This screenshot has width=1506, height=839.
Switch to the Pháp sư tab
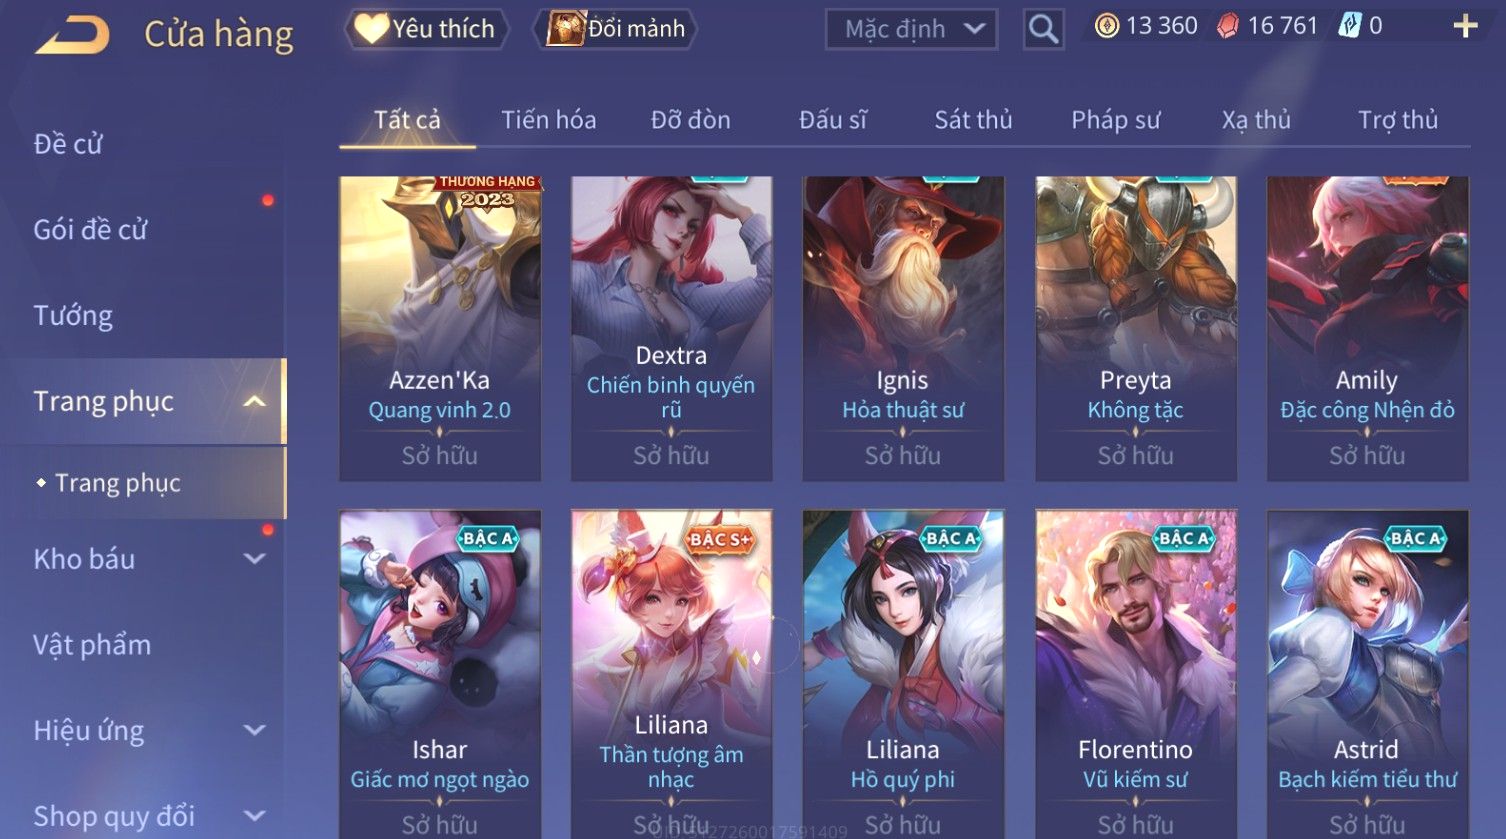(1115, 120)
